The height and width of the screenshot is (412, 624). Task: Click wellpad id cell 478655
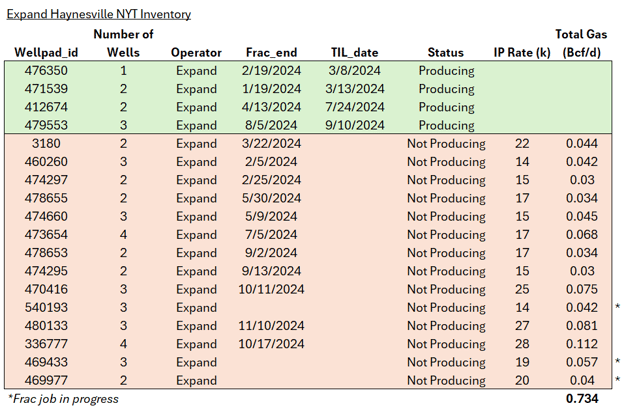click(x=46, y=198)
